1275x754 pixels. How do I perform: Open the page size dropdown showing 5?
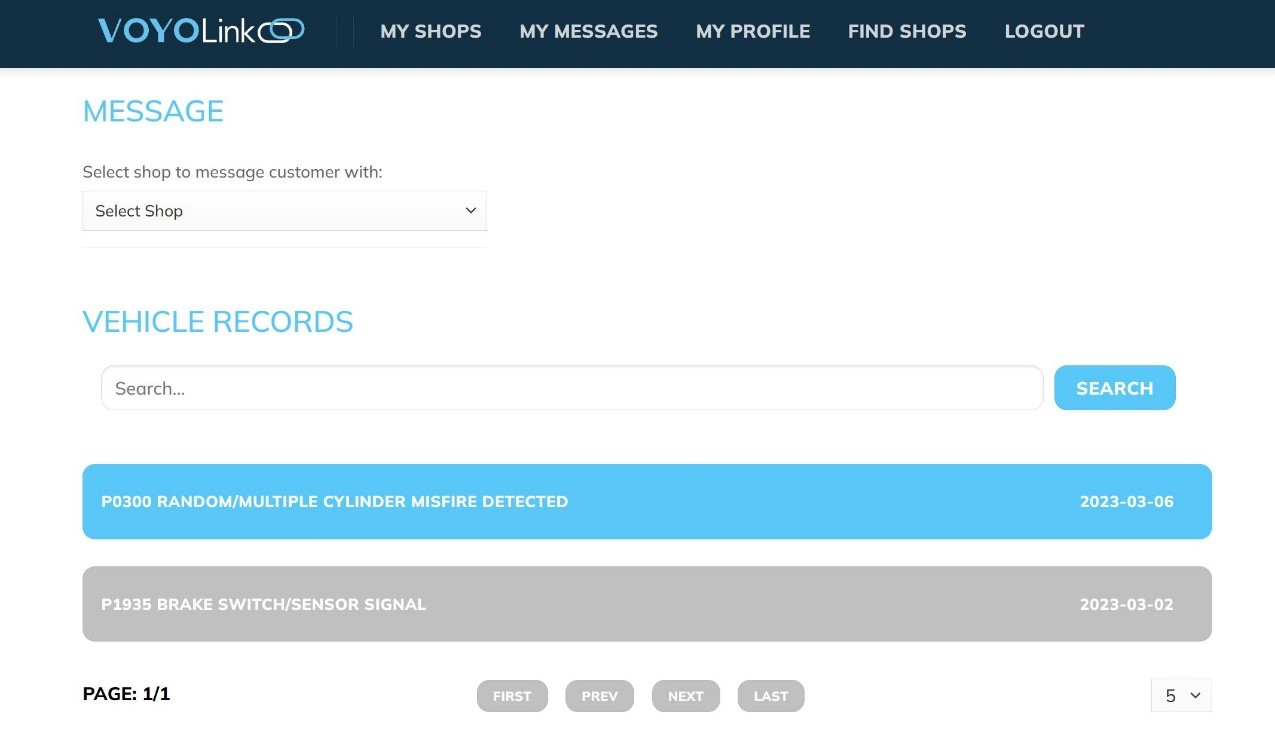pyautogui.click(x=1181, y=696)
